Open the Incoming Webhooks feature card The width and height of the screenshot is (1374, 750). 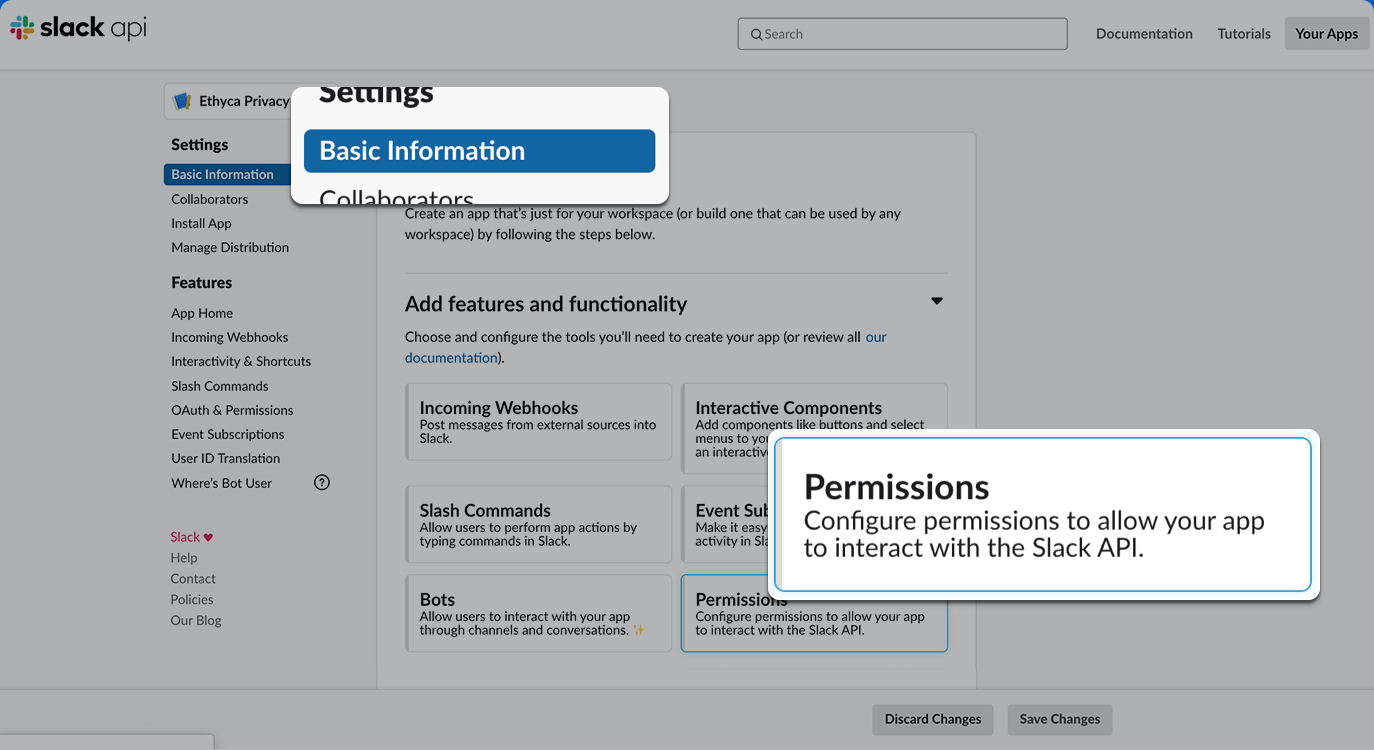pos(538,422)
